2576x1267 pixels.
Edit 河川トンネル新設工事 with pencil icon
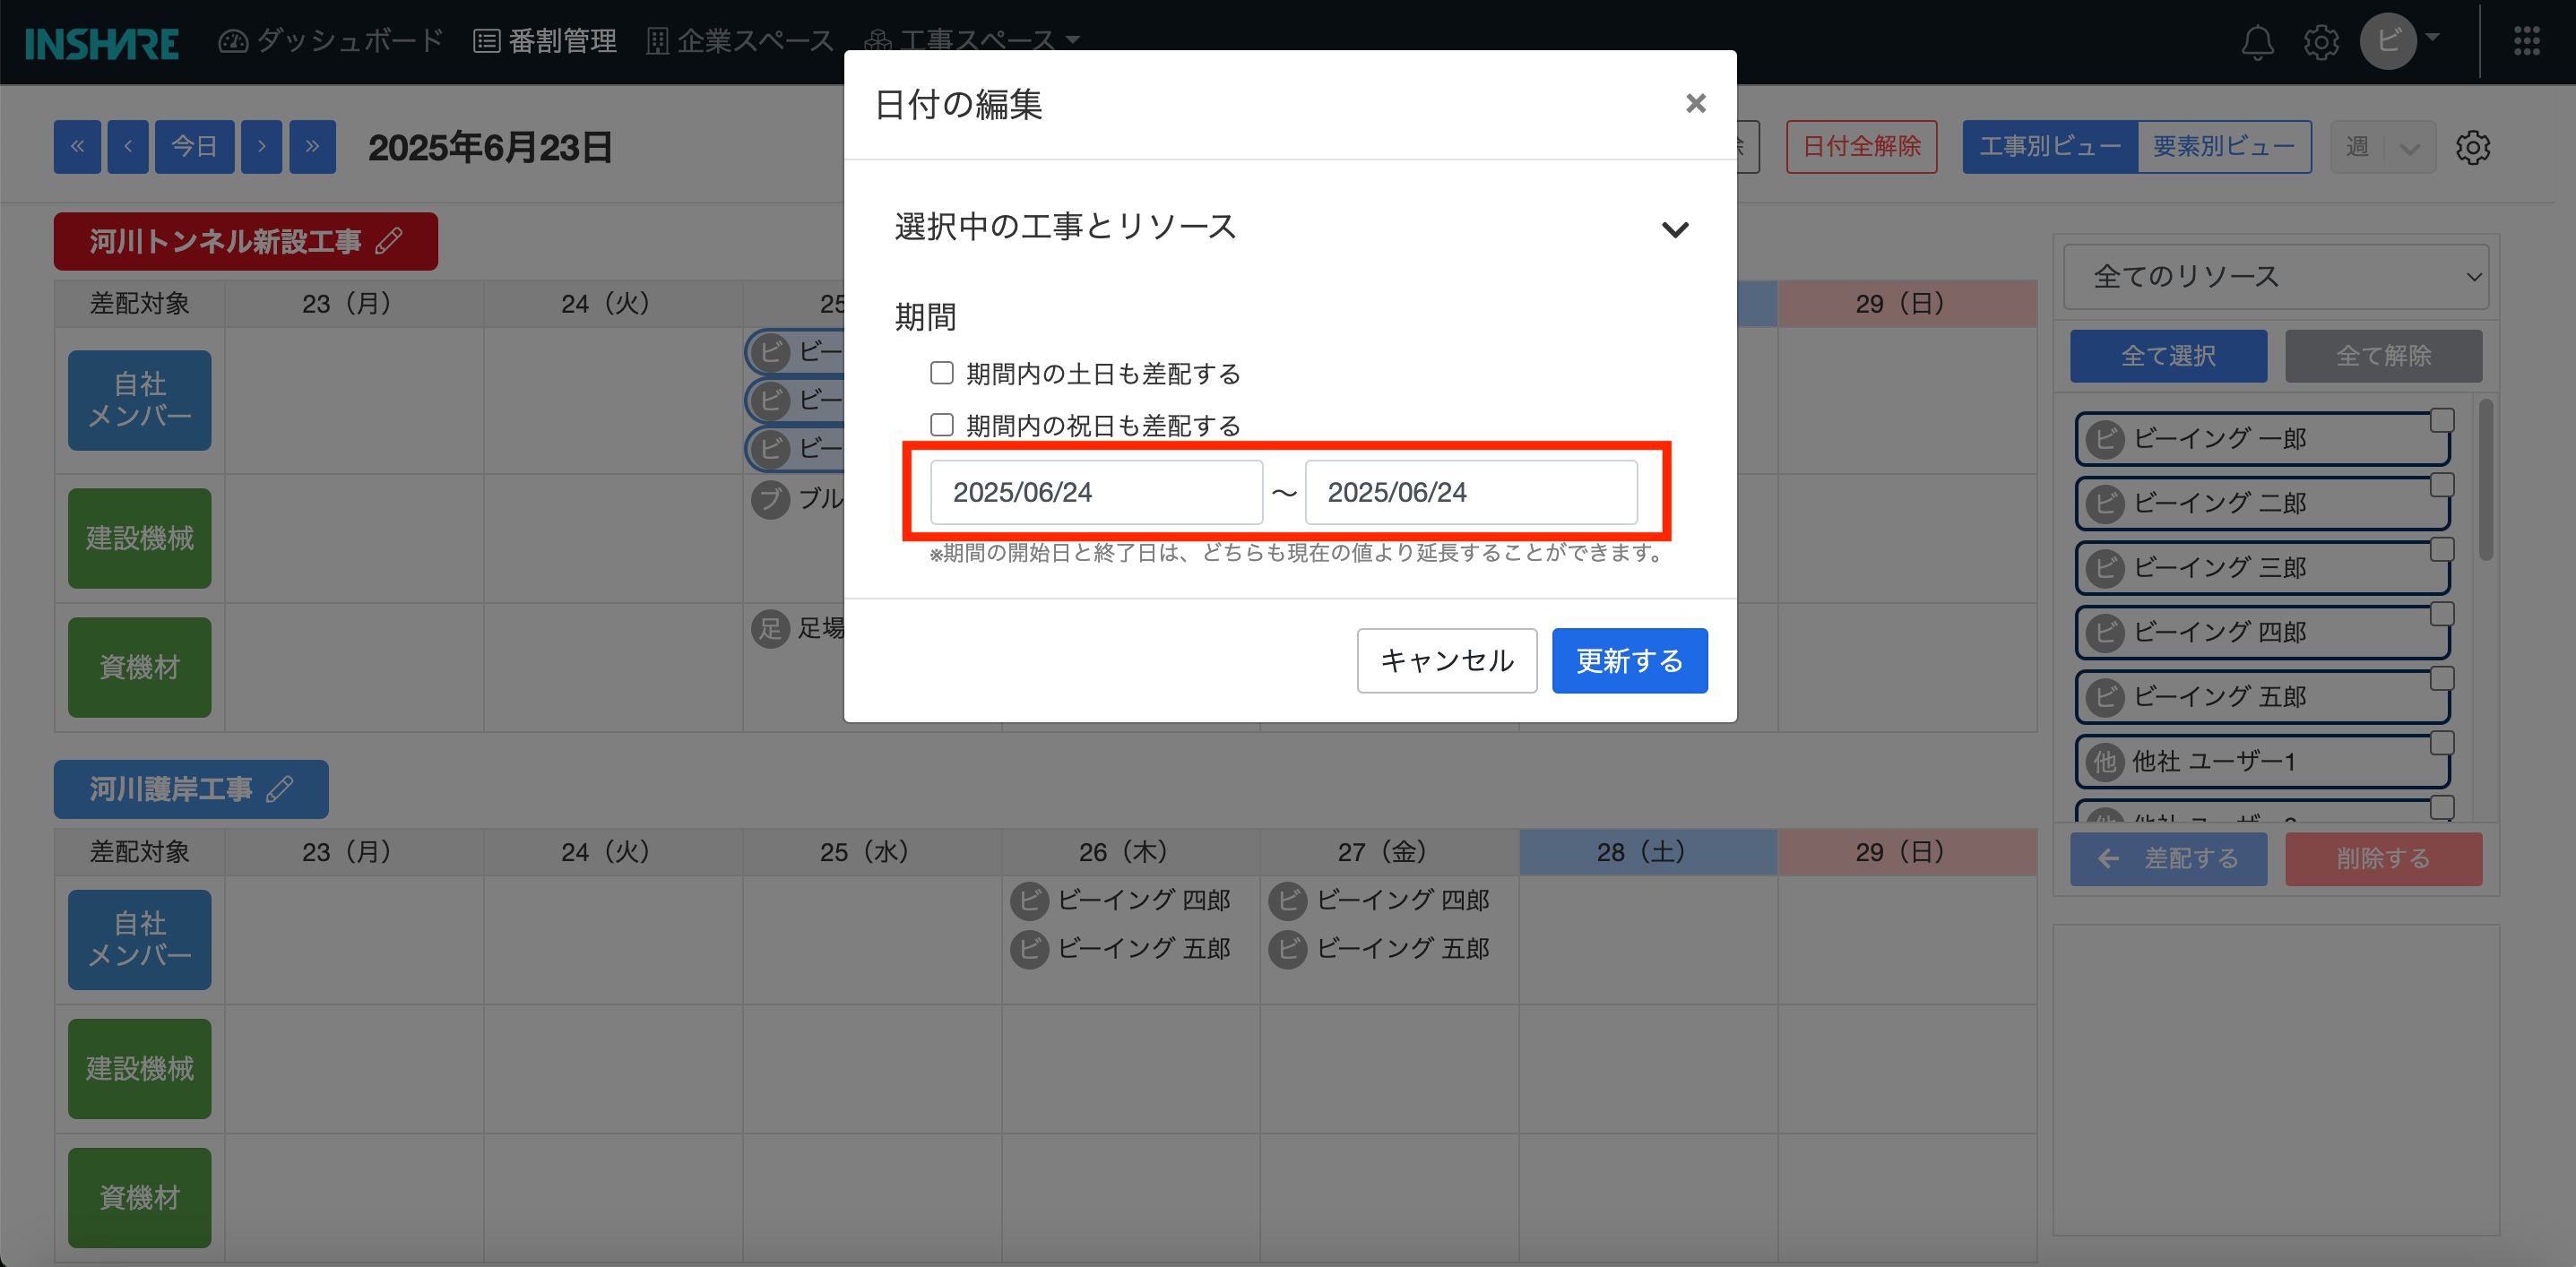point(389,240)
